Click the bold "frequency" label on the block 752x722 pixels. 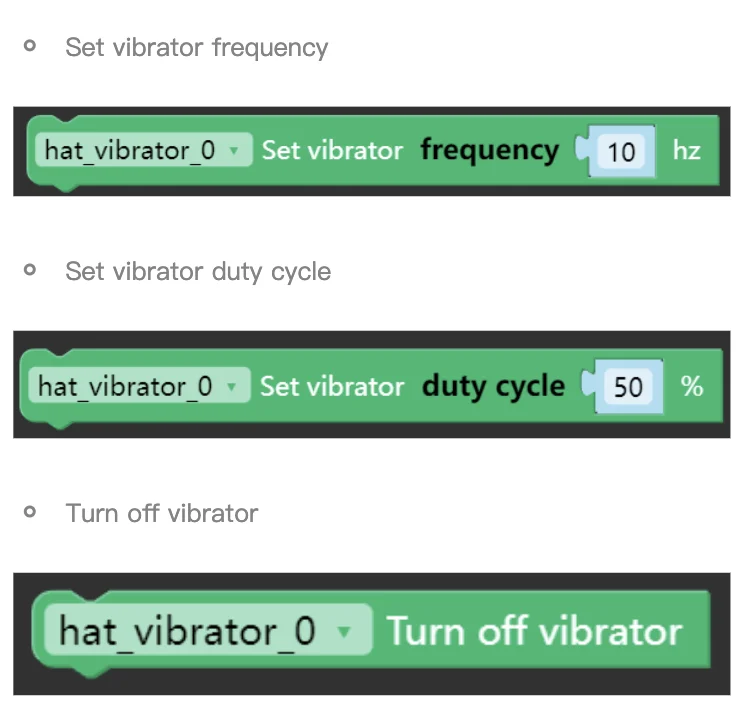click(489, 151)
